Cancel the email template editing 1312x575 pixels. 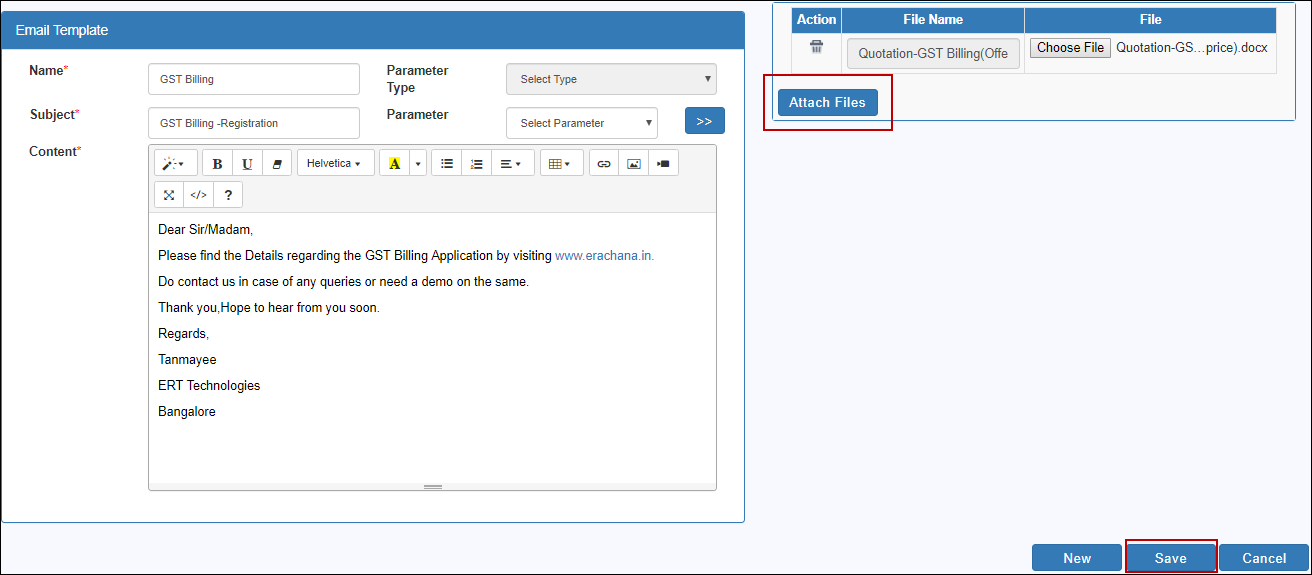click(x=1264, y=558)
